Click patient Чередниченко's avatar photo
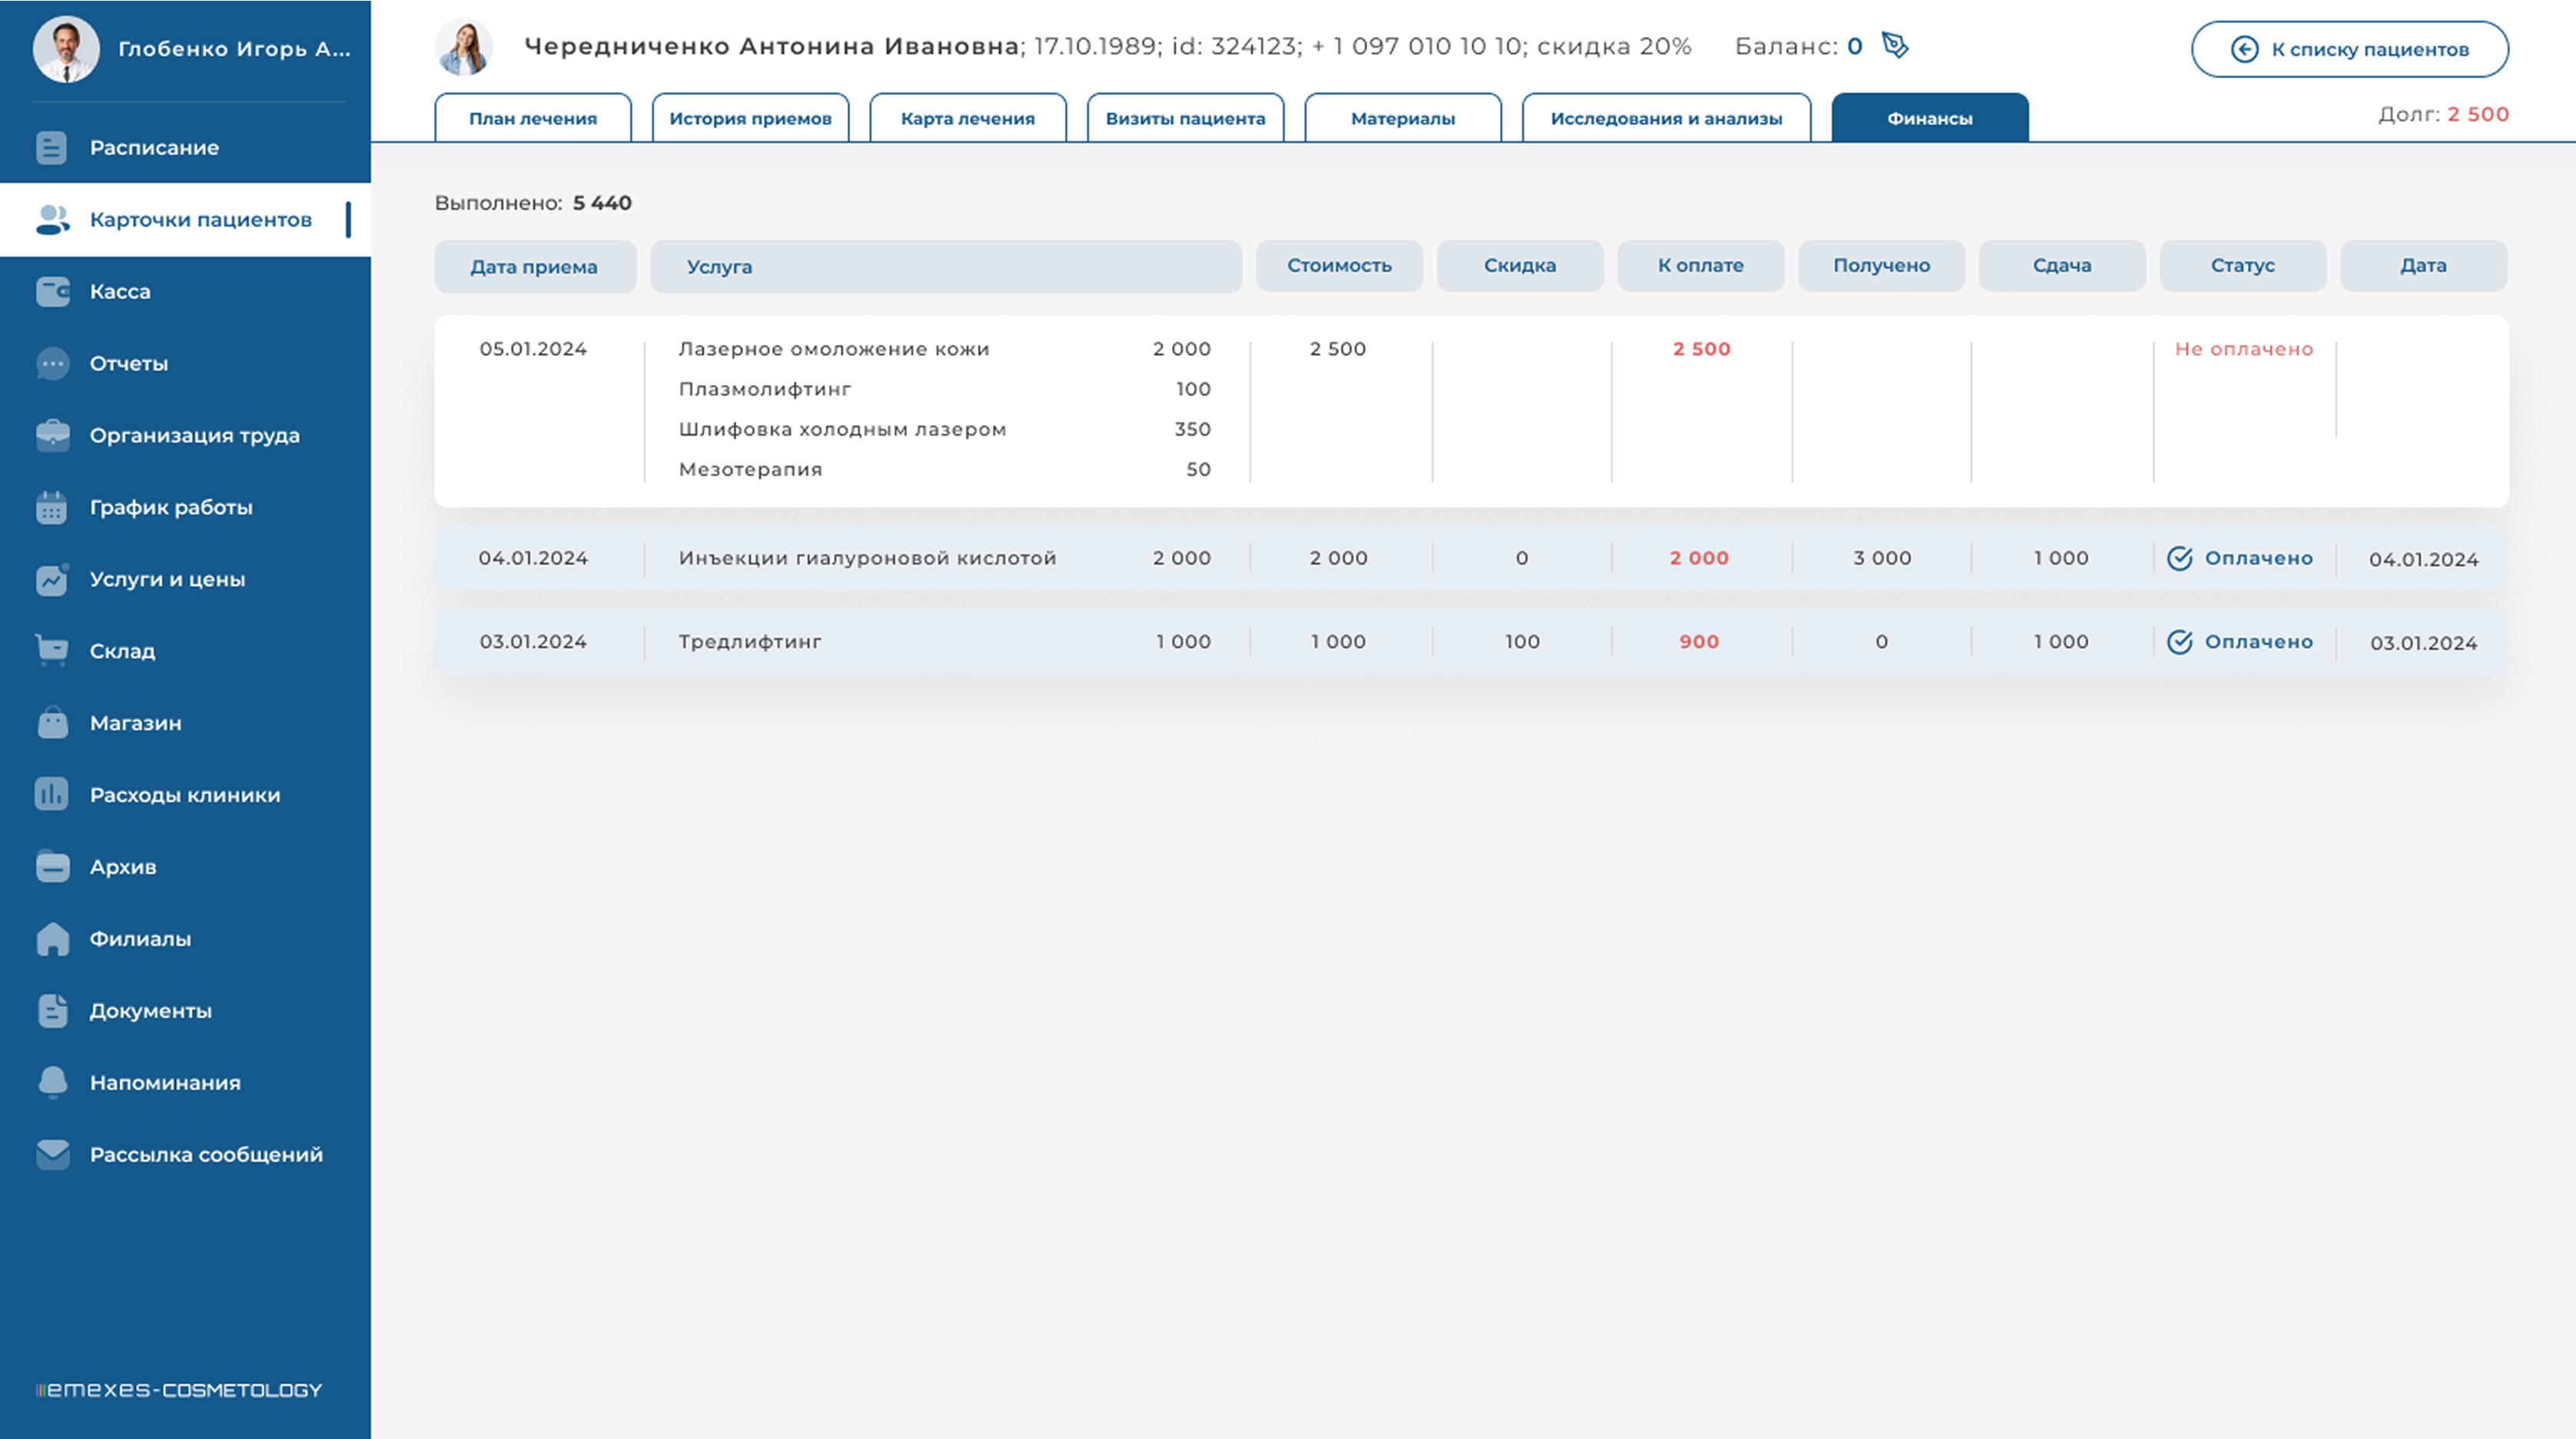This screenshot has width=2576, height=1439. click(464, 47)
